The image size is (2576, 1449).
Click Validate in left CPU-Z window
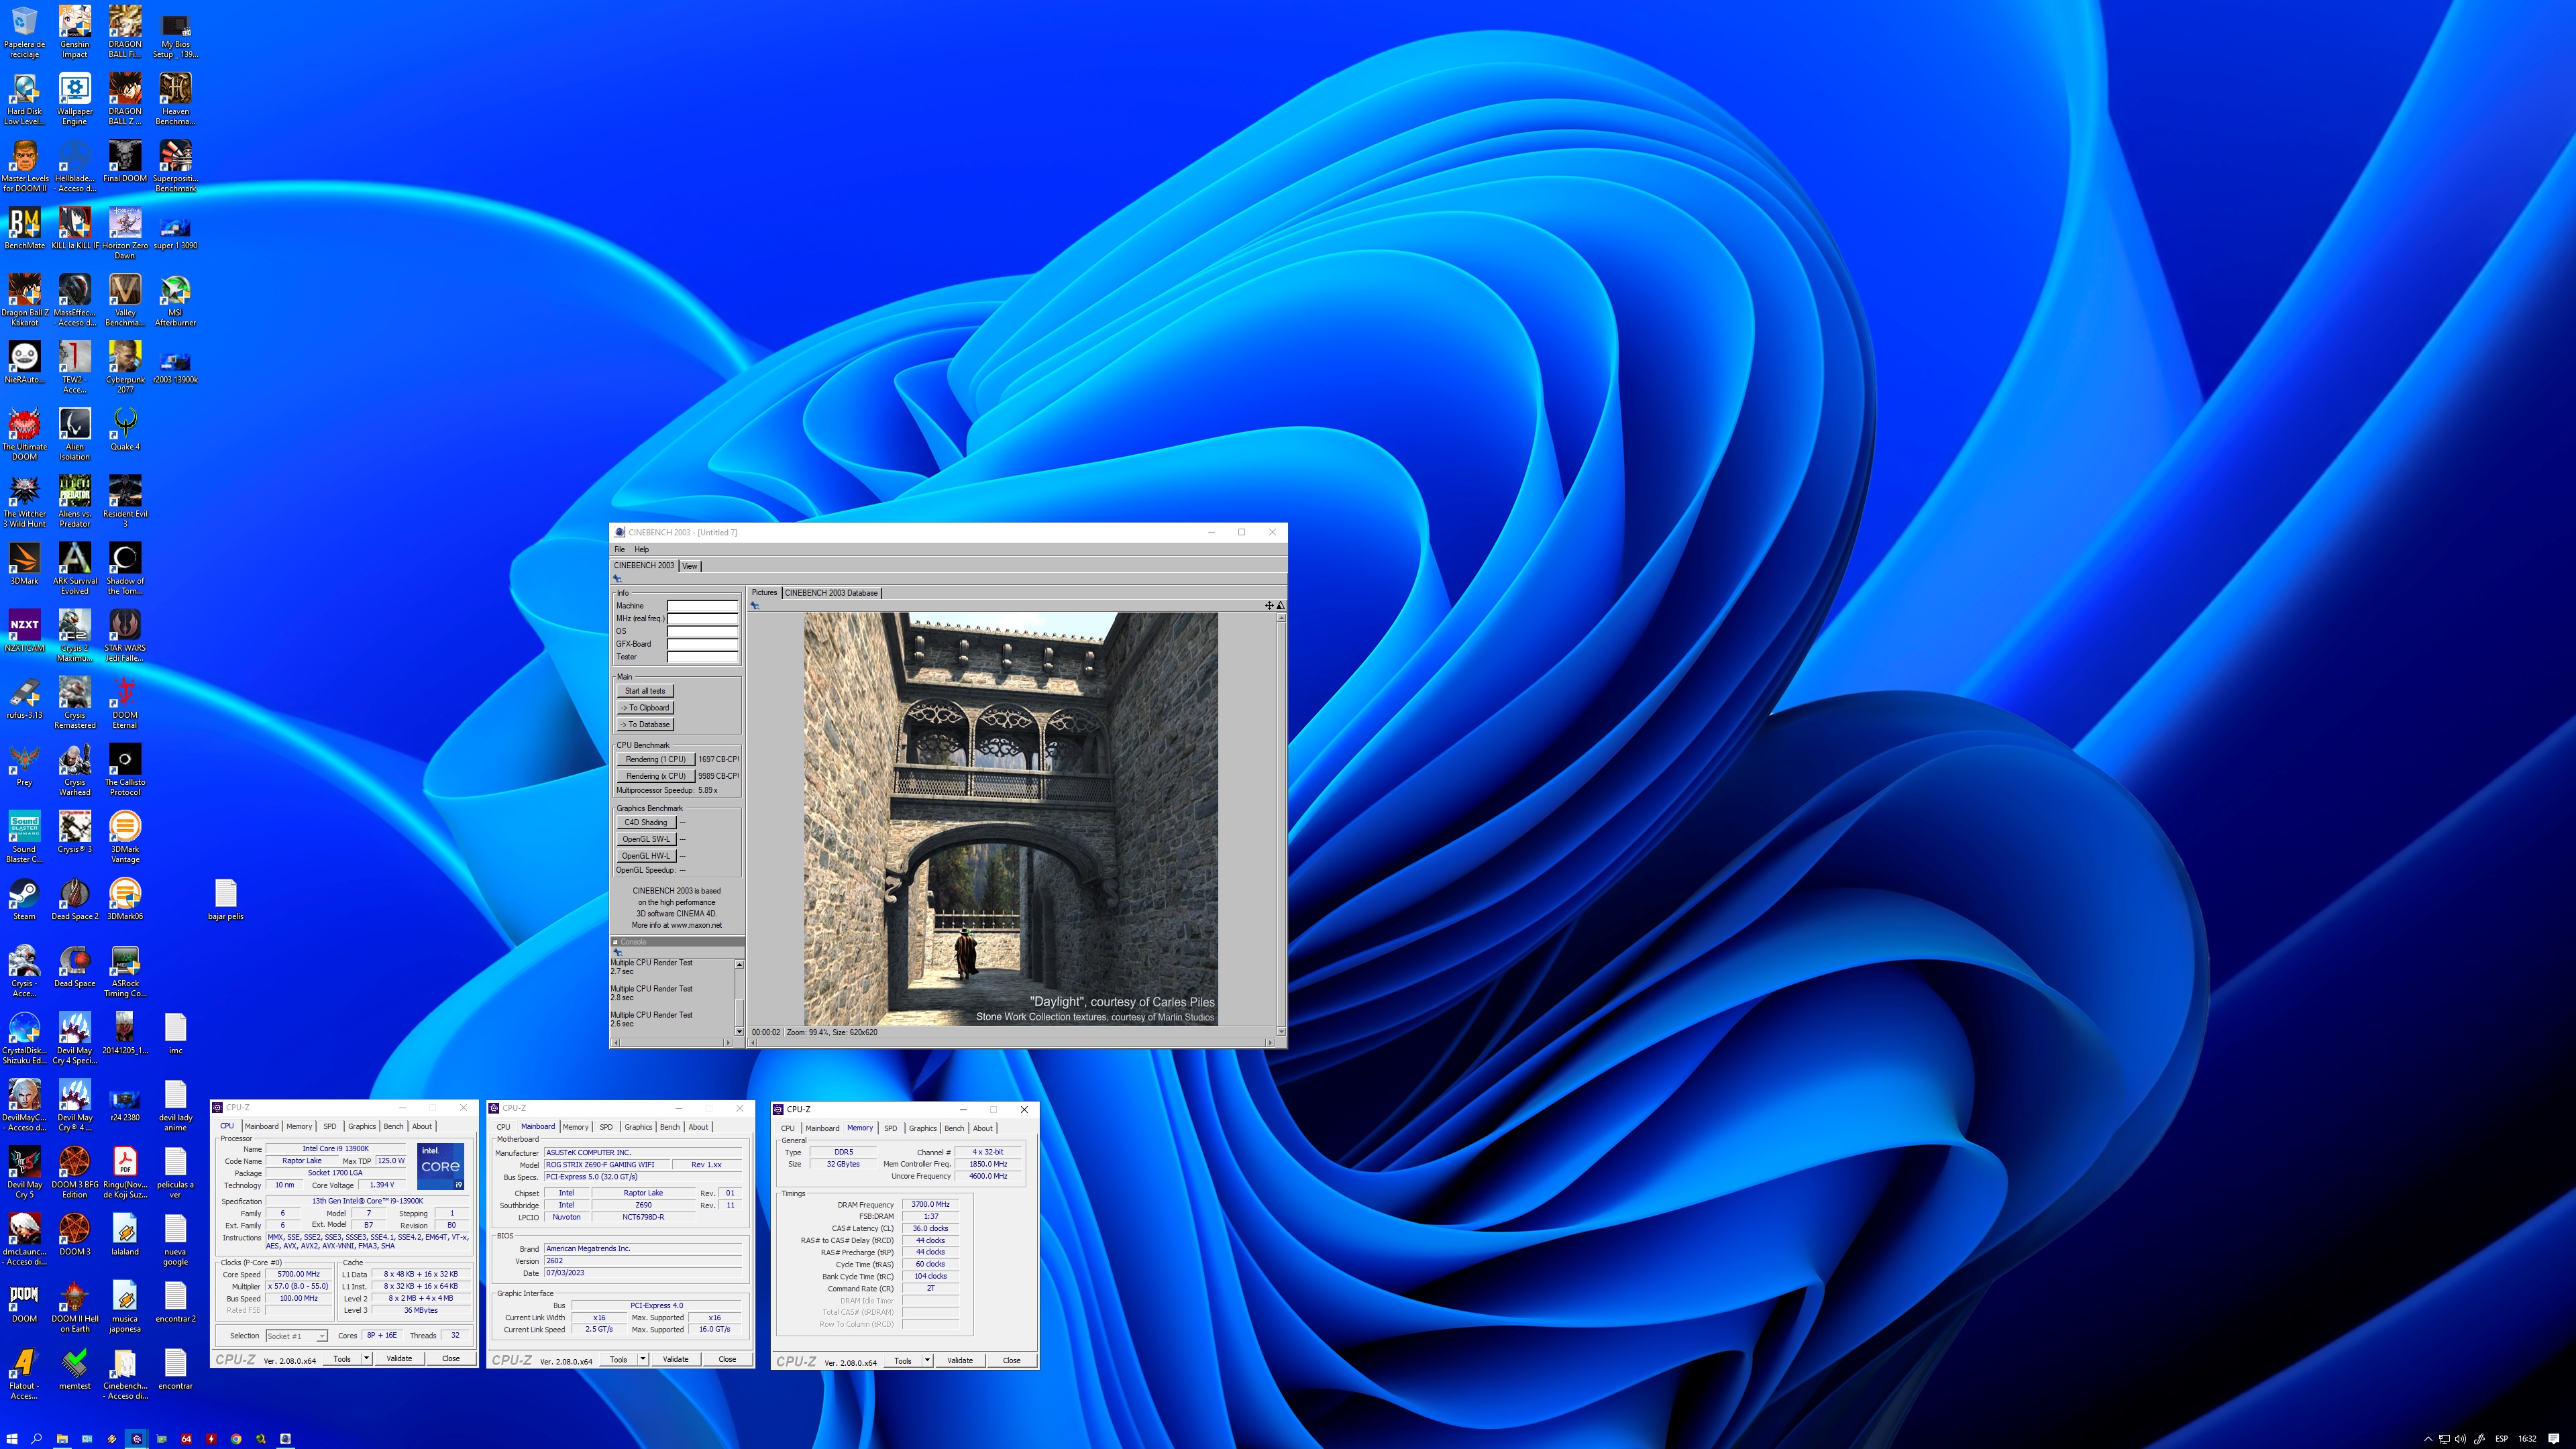coord(399,1359)
